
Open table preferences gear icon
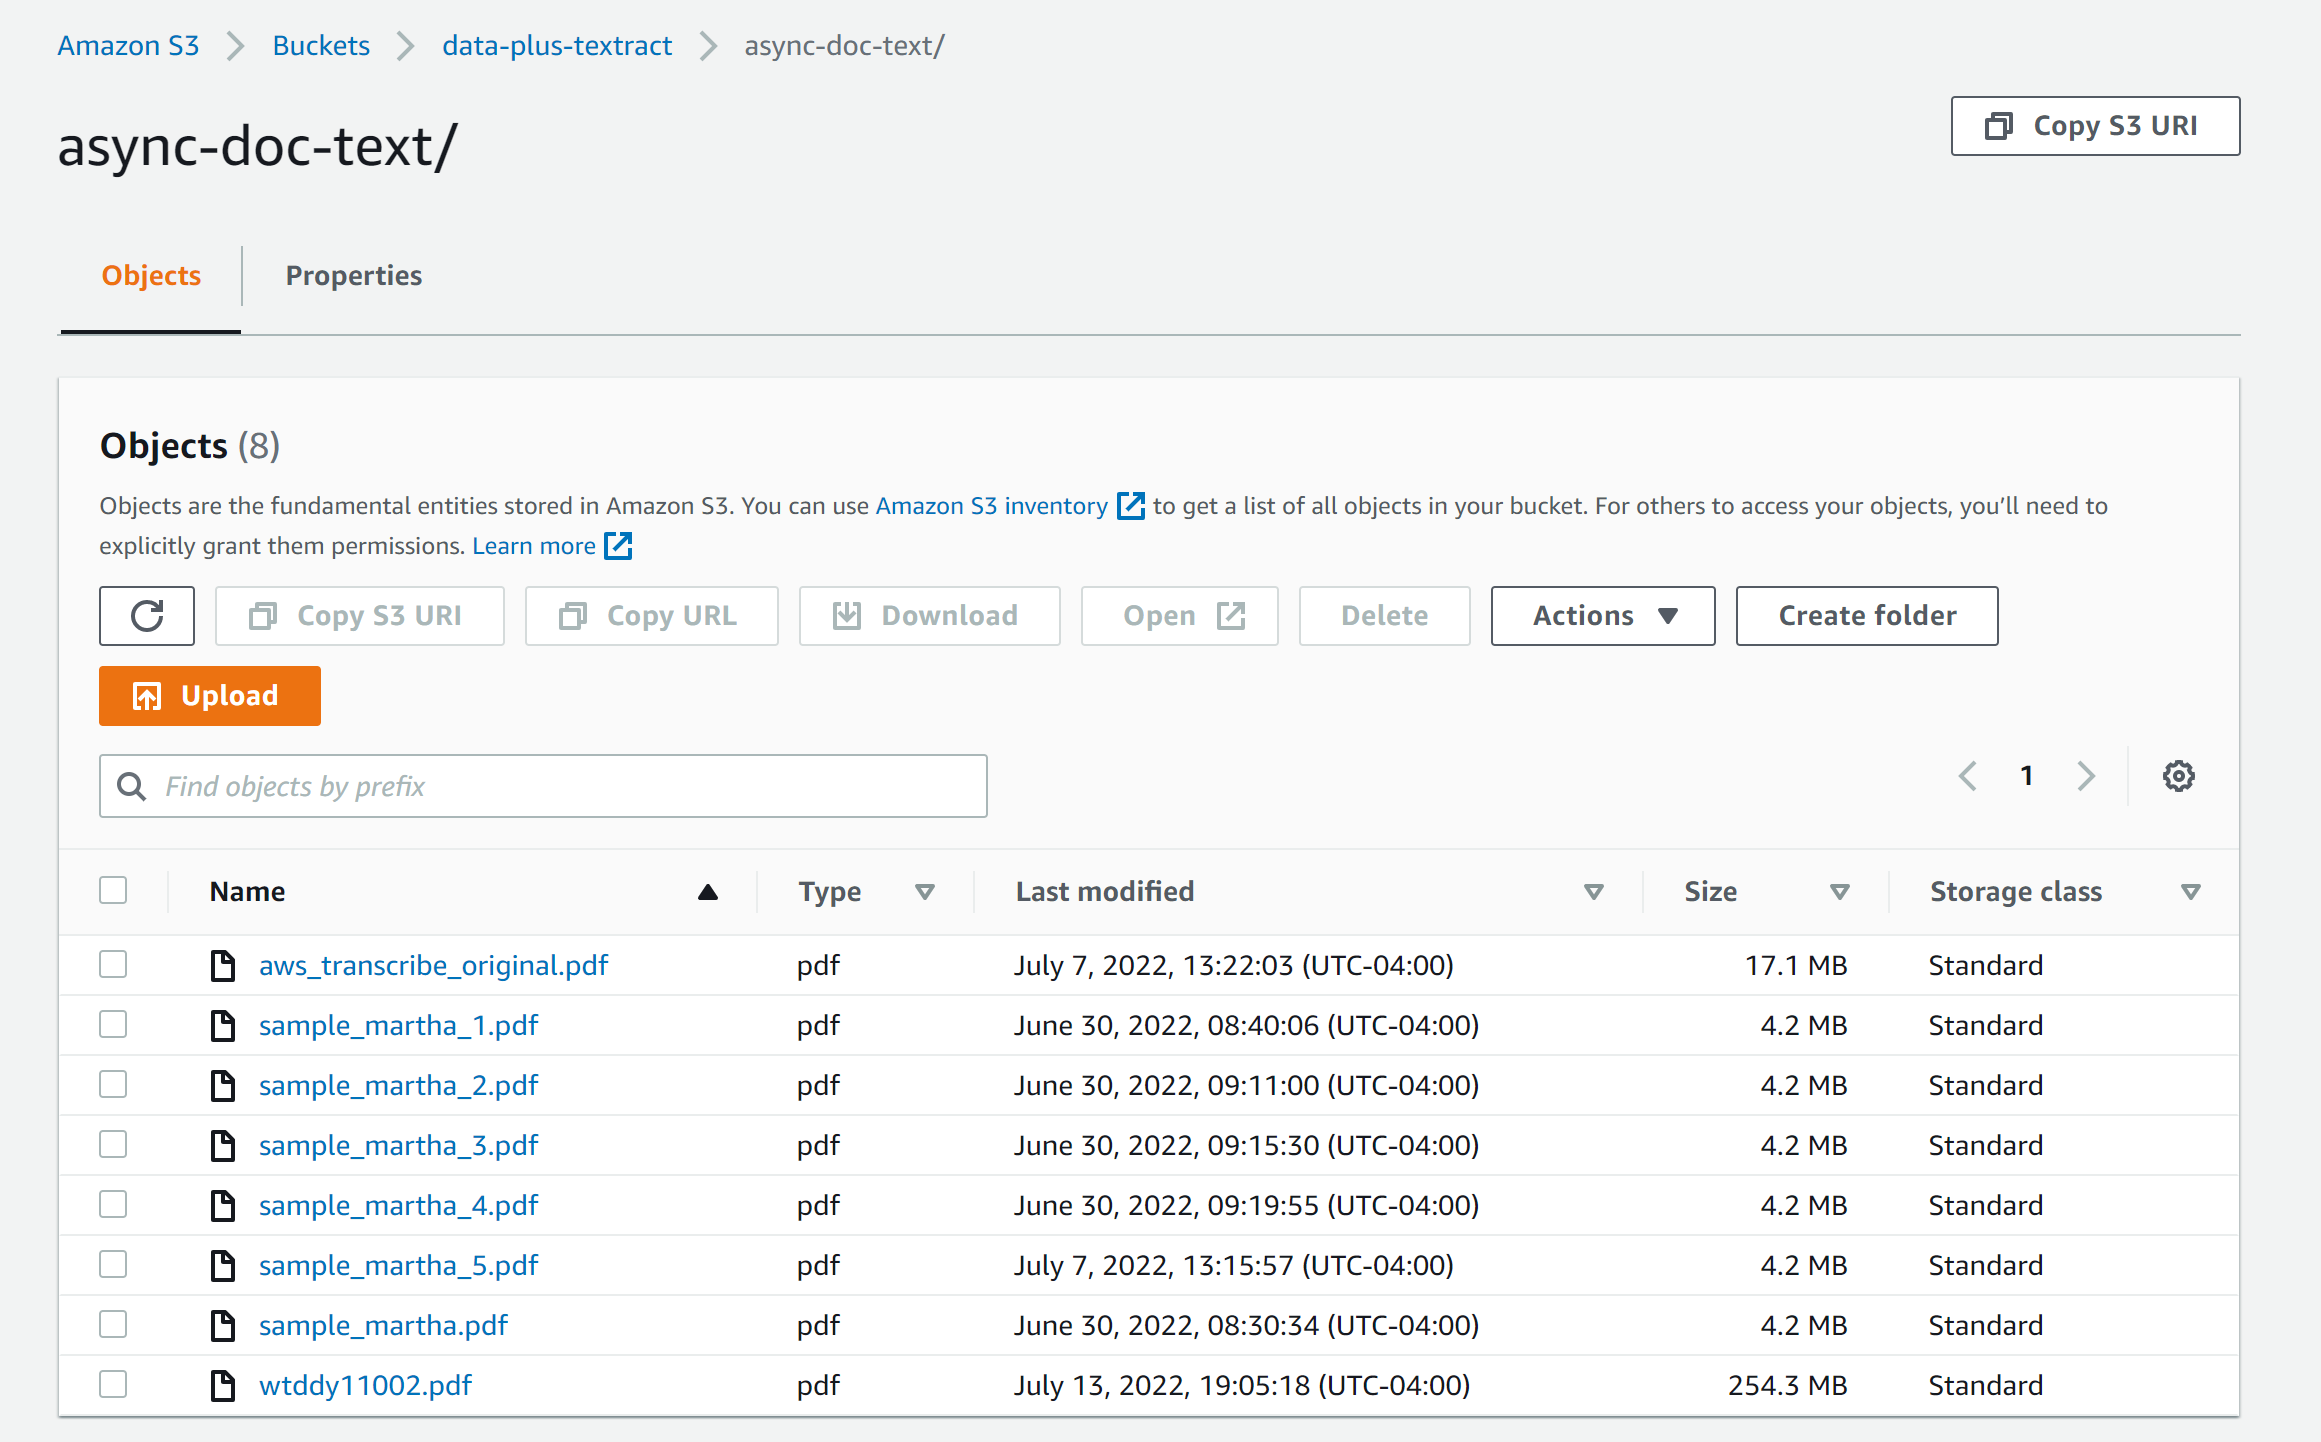tap(2179, 776)
